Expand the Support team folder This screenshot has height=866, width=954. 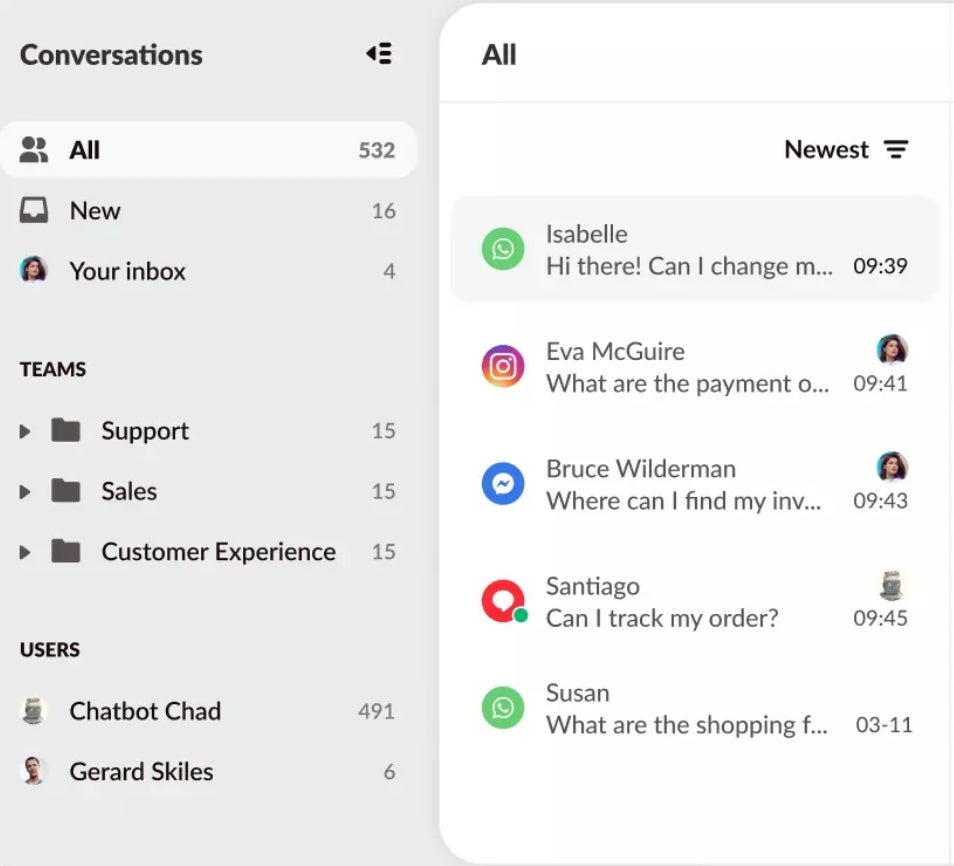point(25,432)
